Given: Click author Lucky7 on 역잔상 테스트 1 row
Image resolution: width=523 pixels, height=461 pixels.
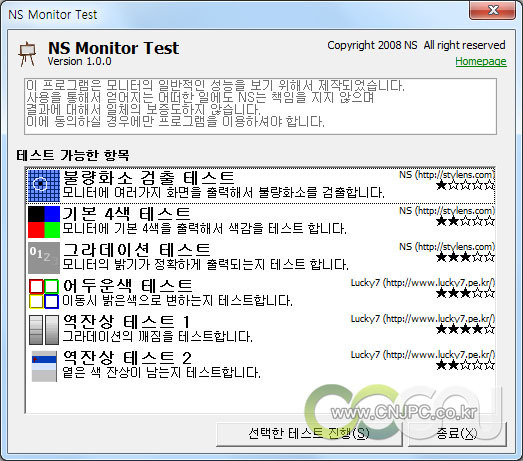Looking at the screenshot, I should (423, 319).
